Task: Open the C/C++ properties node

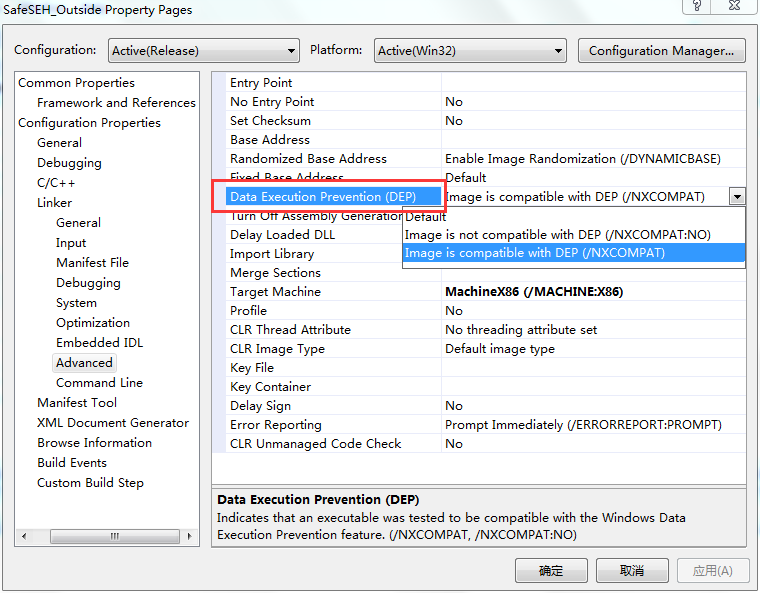Action: [x=56, y=183]
